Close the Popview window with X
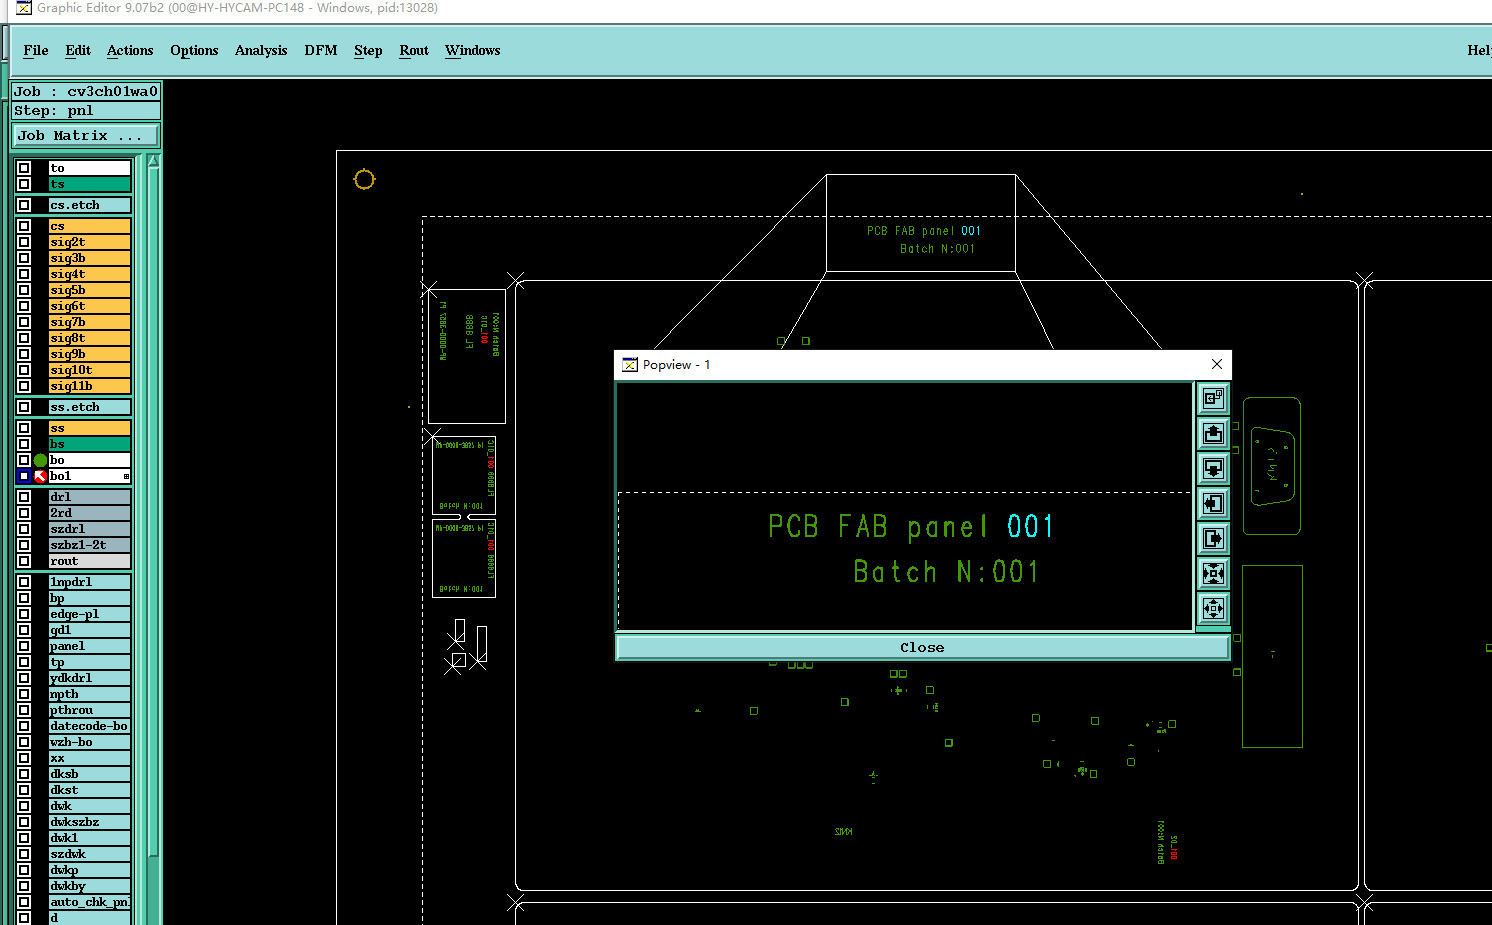Viewport: 1492px width, 925px height. (1216, 364)
